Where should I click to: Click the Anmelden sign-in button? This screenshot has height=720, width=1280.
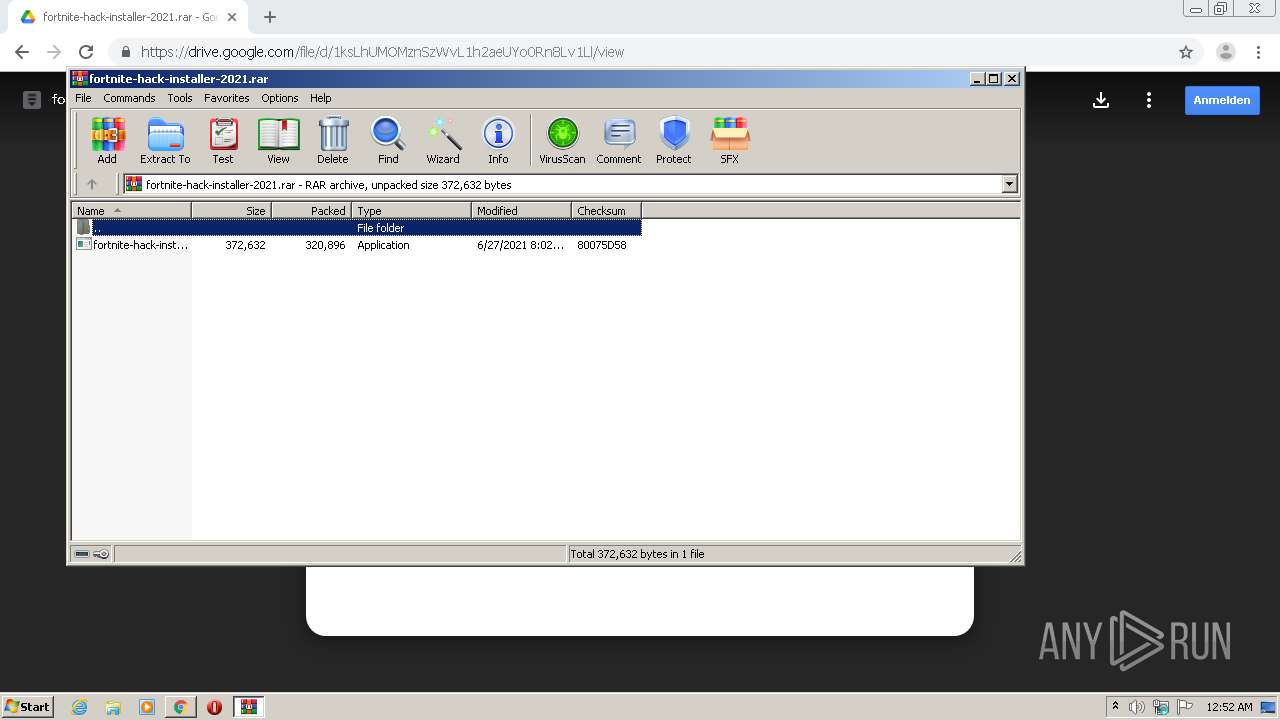coord(1222,100)
